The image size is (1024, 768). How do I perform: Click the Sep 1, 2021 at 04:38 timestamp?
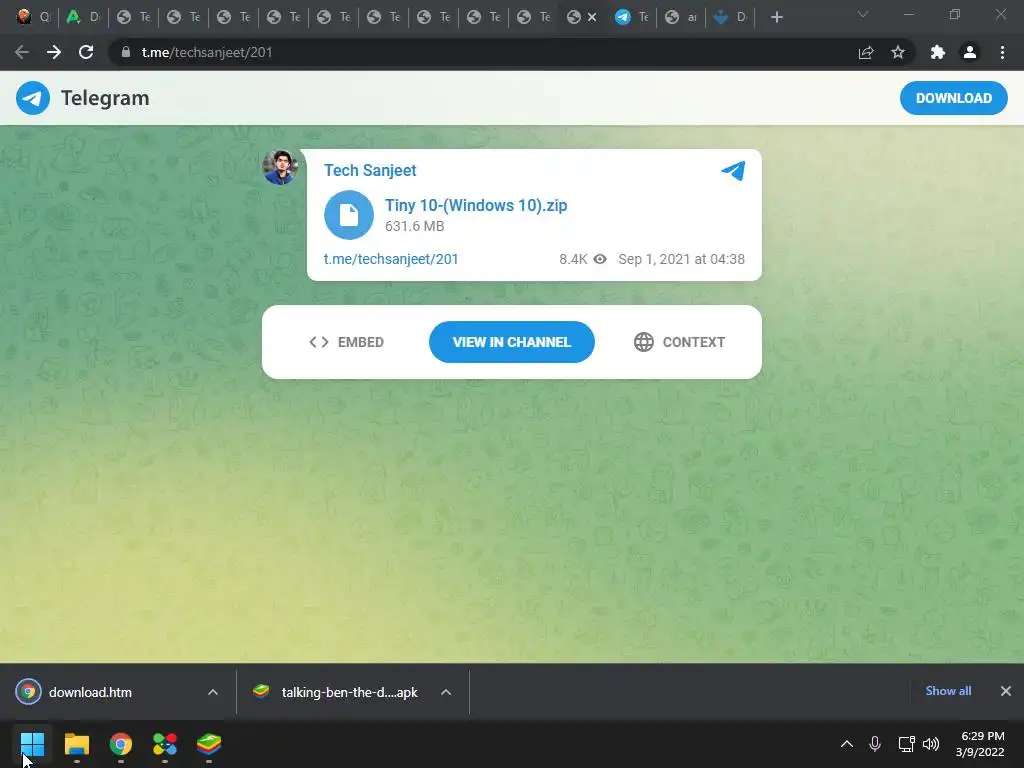(681, 259)
